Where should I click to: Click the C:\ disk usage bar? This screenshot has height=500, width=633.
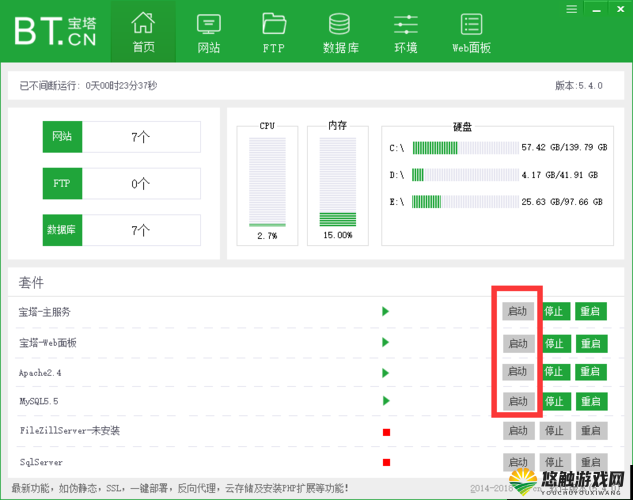[465, 148]
